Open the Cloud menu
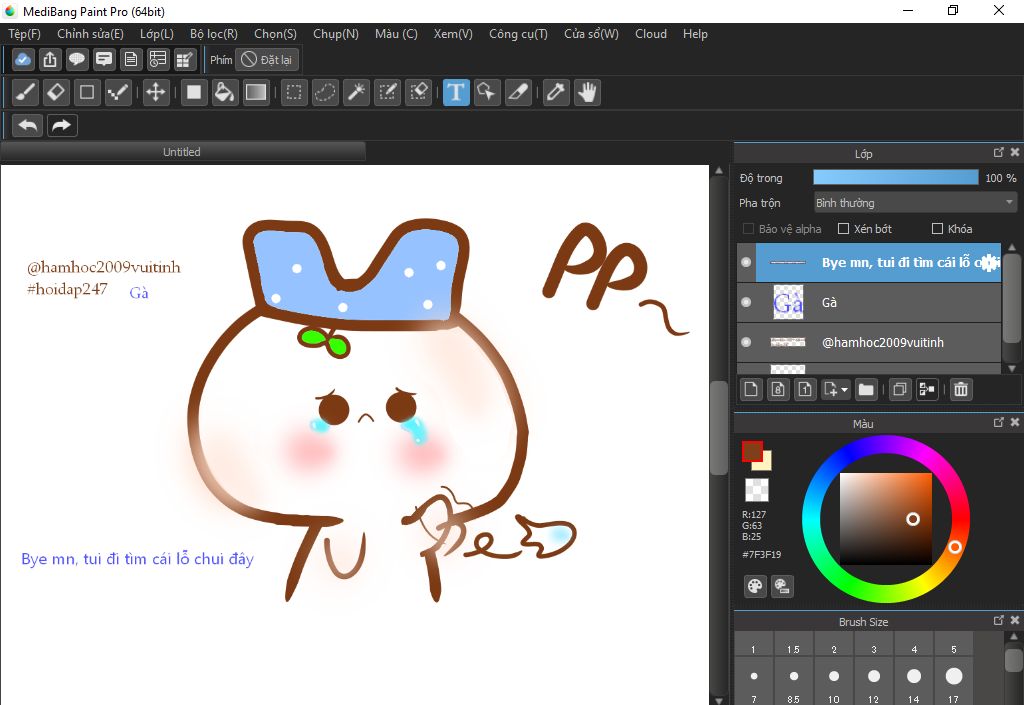 (650, 34)
